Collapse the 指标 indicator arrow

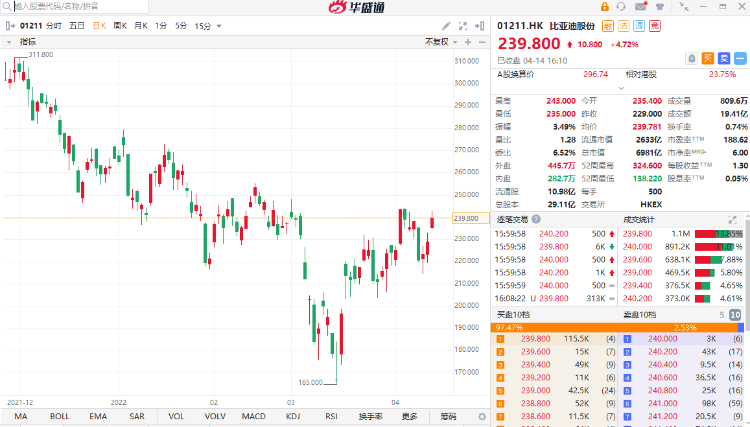click(x=9, y=42)
